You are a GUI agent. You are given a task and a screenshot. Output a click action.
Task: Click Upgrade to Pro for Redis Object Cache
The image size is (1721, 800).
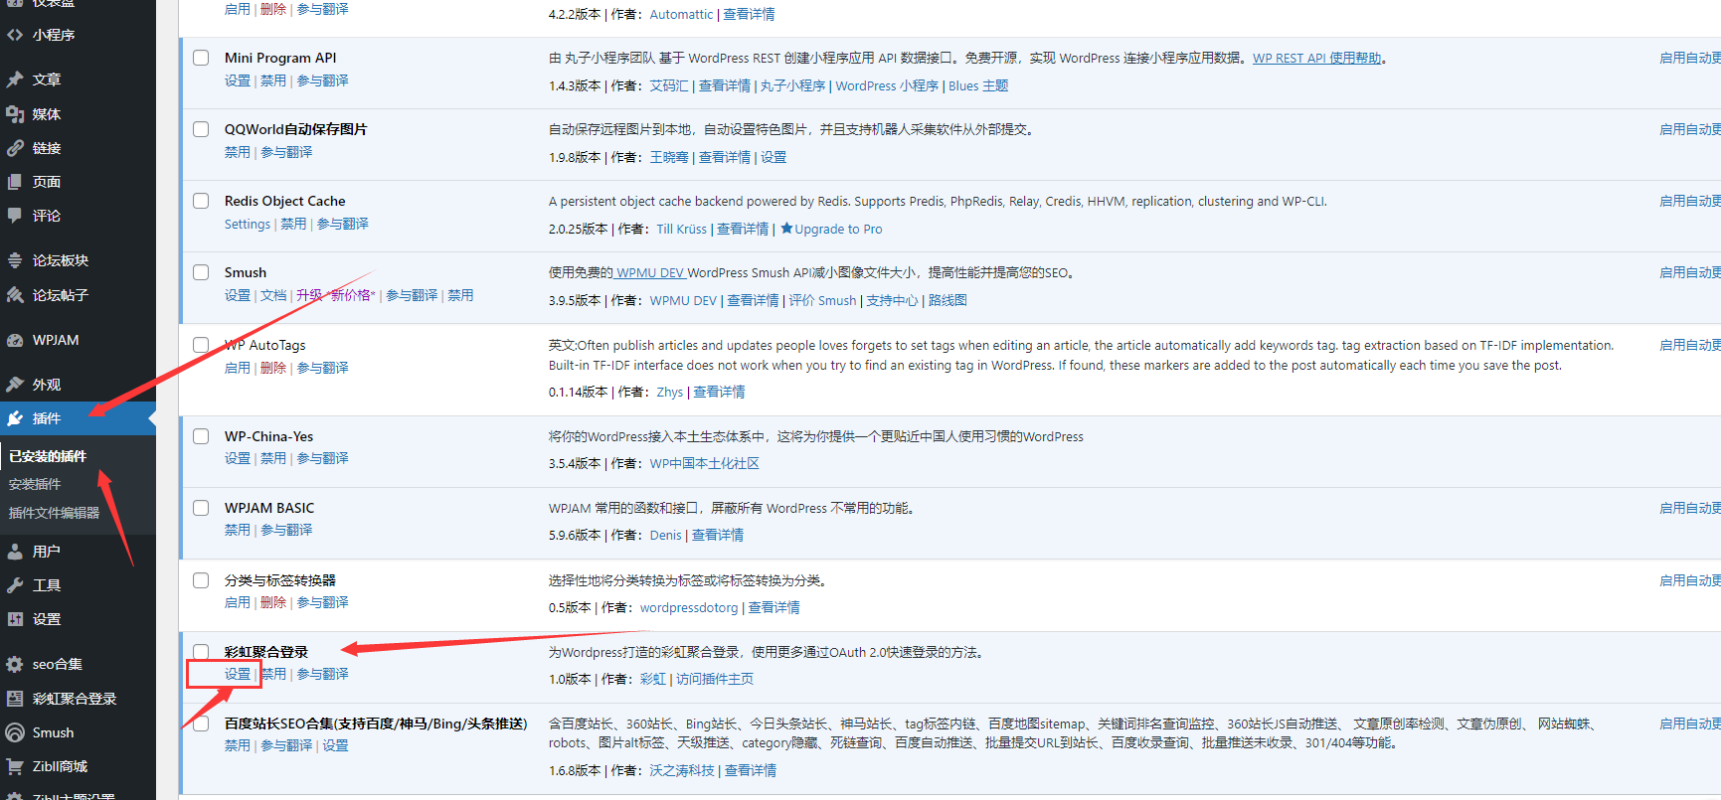tap(837, 229)
